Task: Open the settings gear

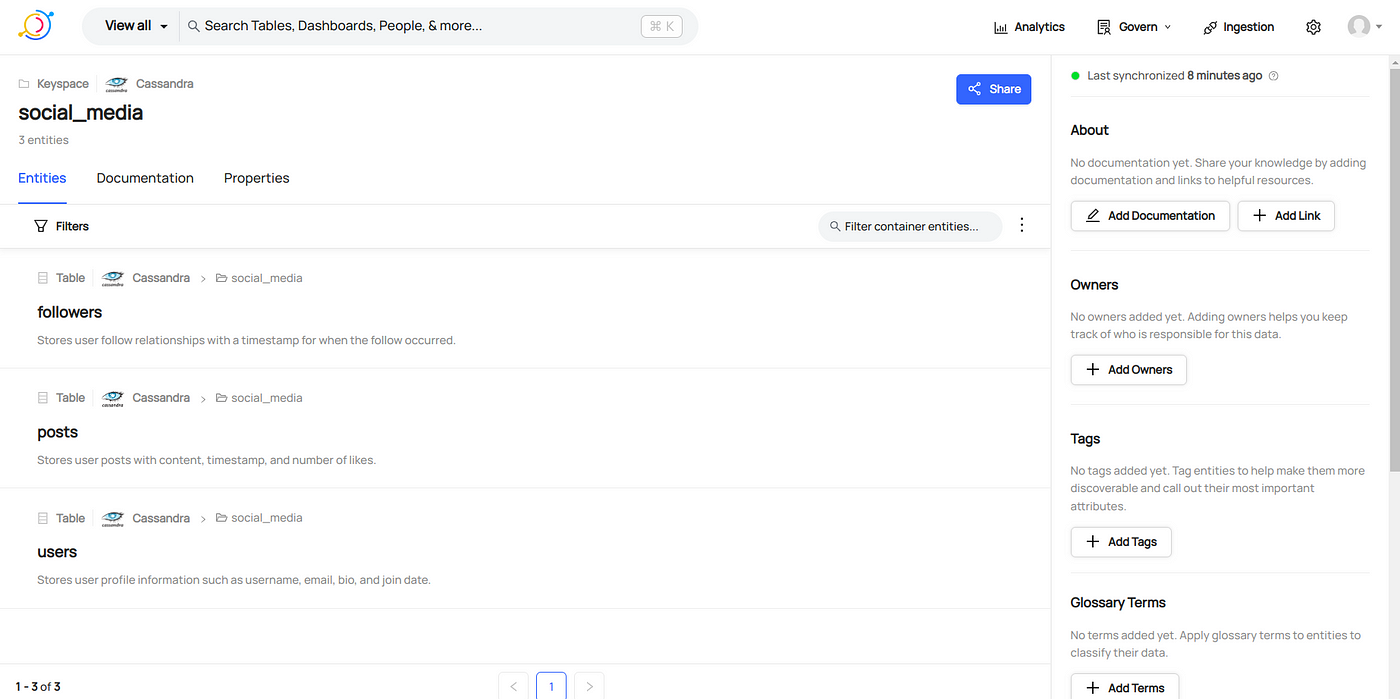Action: point(1313,27)
